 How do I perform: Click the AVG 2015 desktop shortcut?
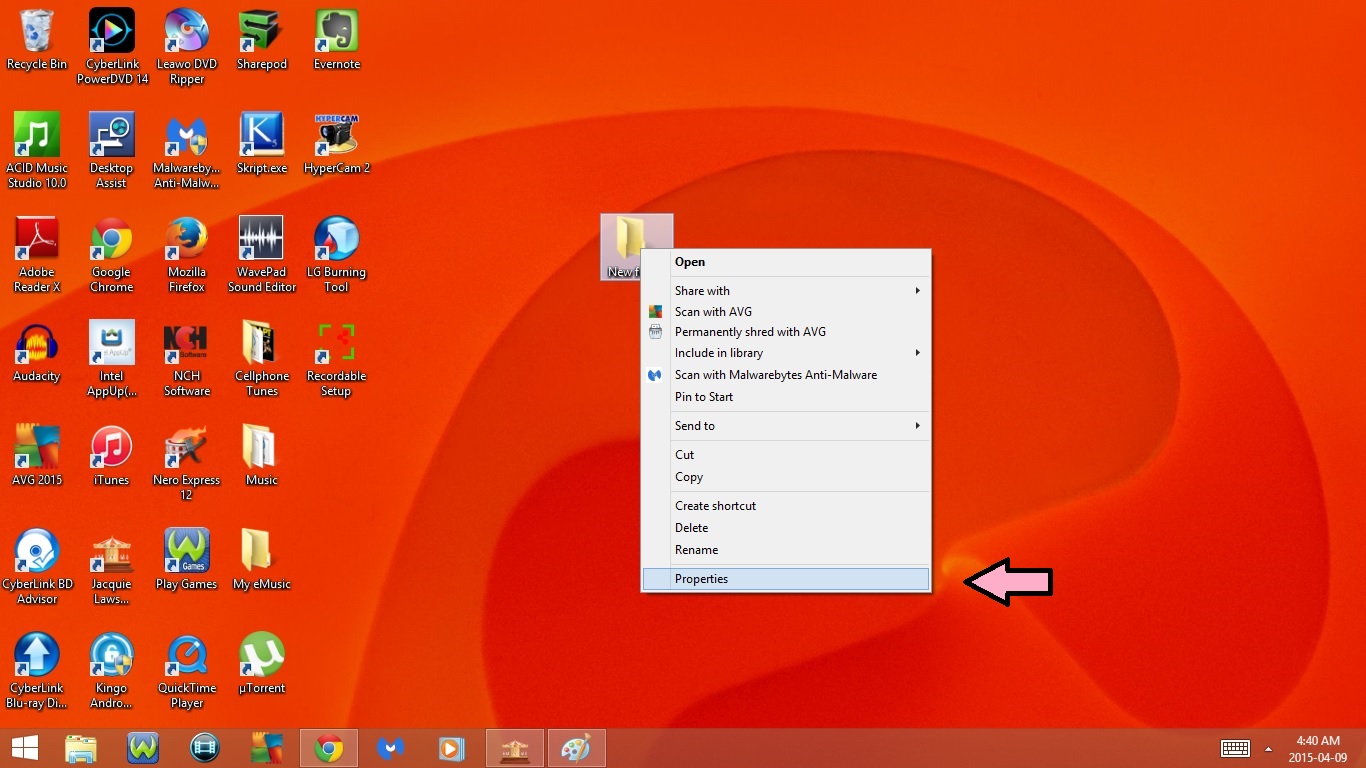[37, 457]
